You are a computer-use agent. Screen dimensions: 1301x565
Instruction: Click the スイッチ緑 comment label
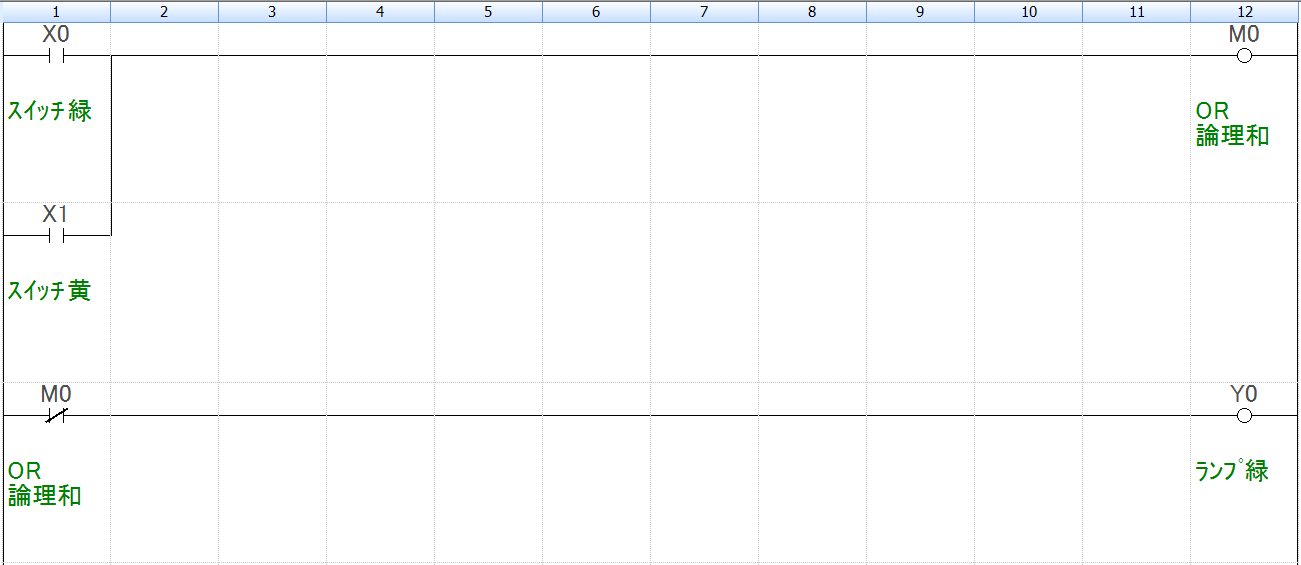click(x=50, y=111)
